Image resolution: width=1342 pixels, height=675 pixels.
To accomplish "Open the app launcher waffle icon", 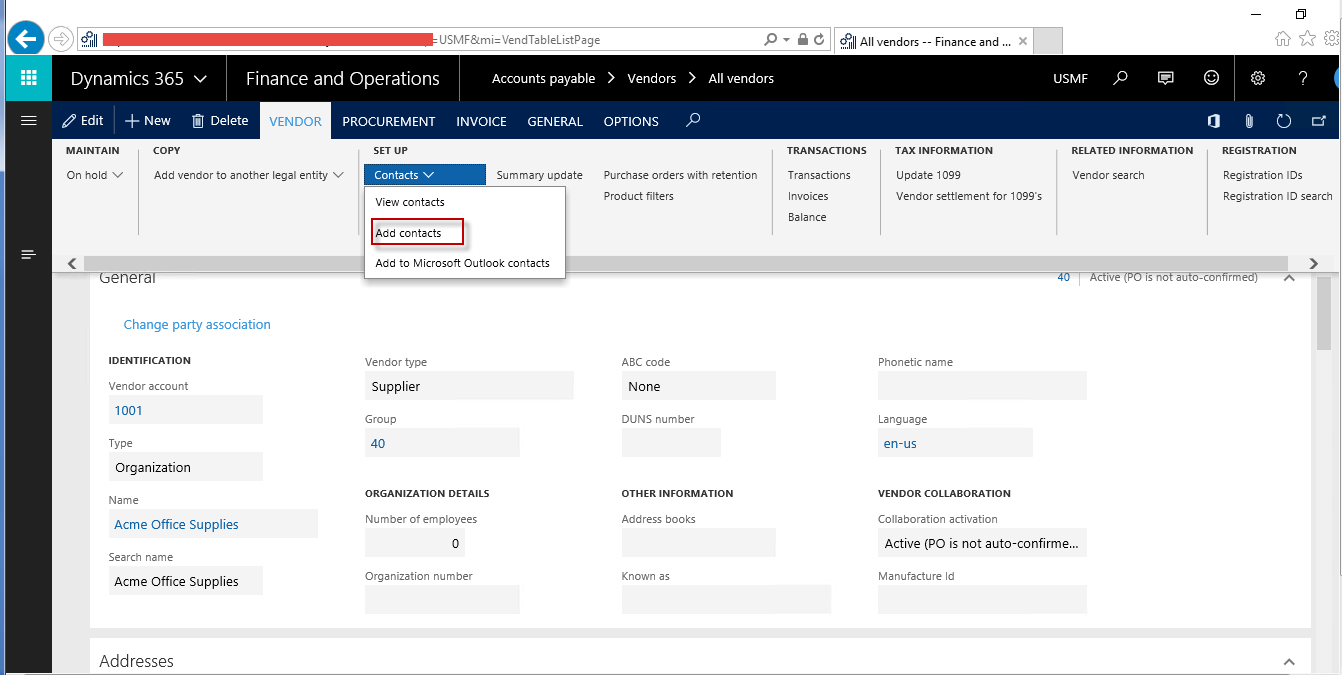I will (x=28, y=77).
